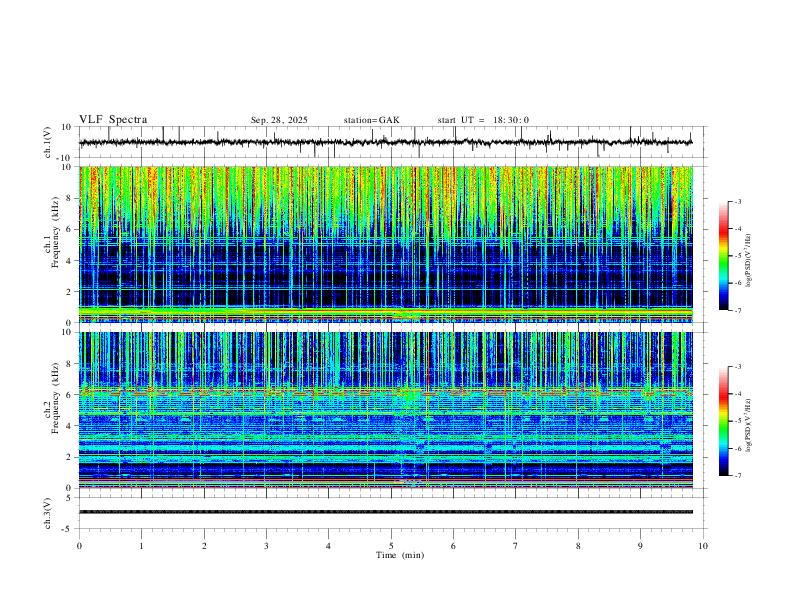Click time axis tick label "7"
The height and width of the screenshot is (612, 792).
coord(516,546)
